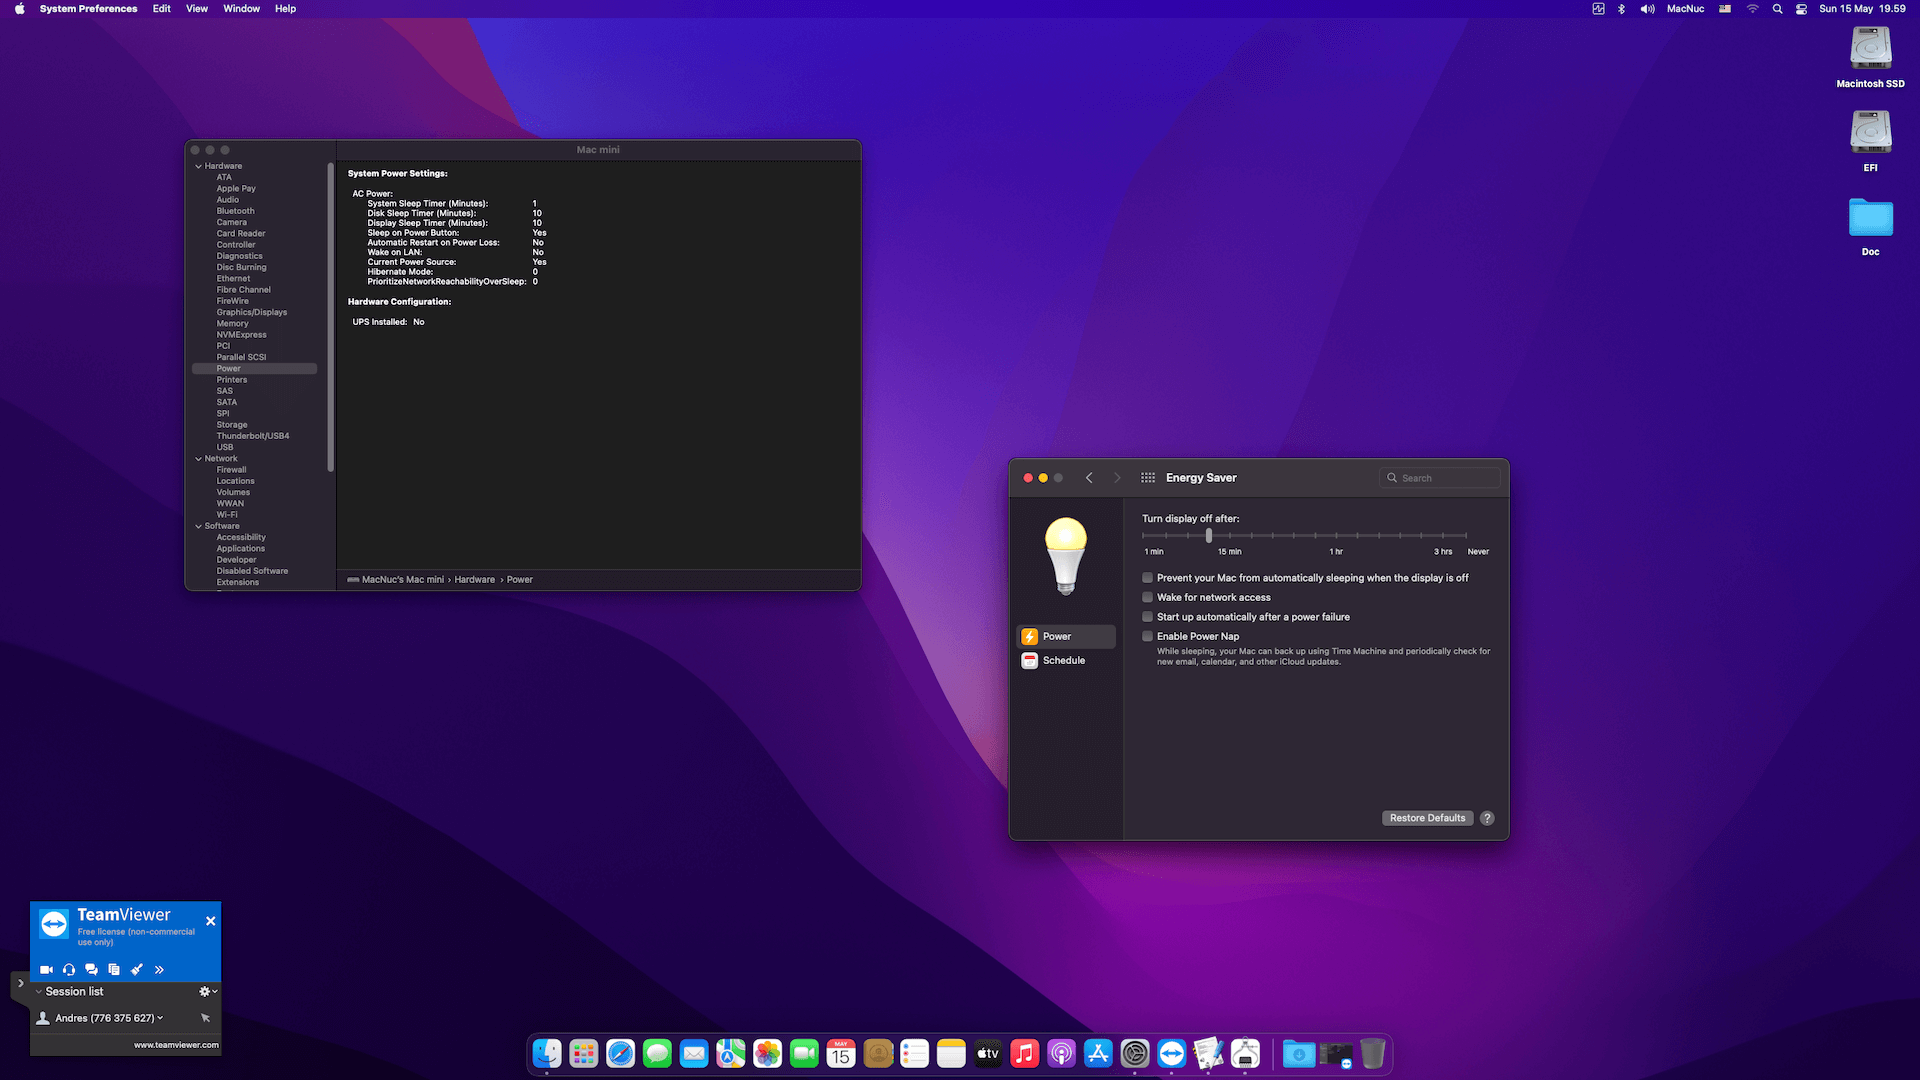1920x1080 pixels.
Task: Enable Wake for network access
Action: pos(1147,597)
